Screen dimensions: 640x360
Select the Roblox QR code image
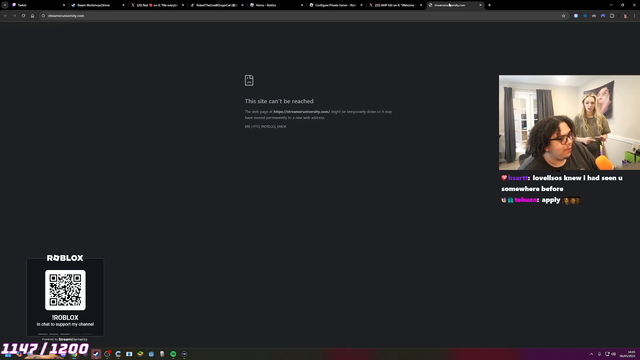tap(65, 290)
